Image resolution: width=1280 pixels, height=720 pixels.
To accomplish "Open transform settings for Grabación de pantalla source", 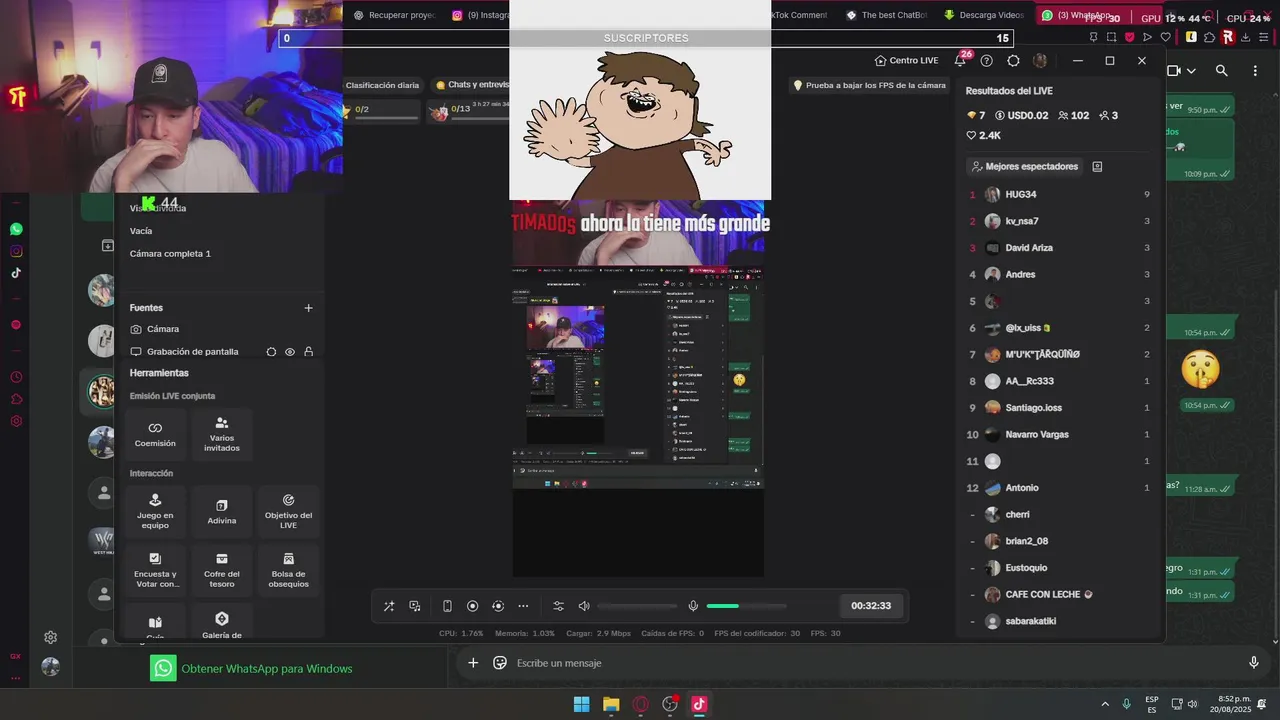I will [271, 352].
